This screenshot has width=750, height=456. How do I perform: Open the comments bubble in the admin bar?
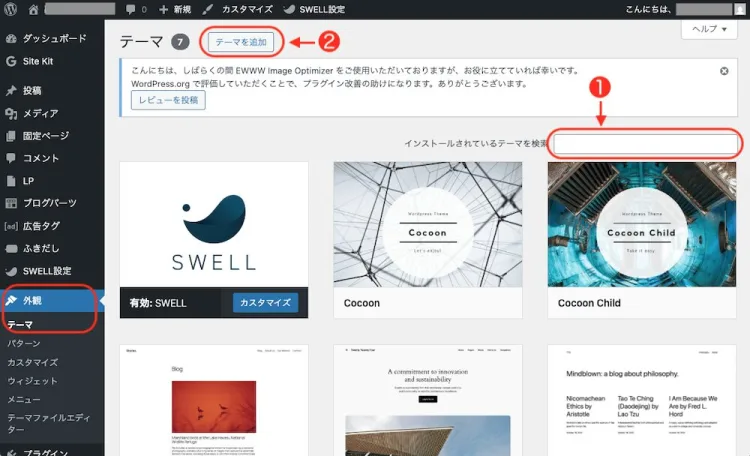(x=136, y=9)
